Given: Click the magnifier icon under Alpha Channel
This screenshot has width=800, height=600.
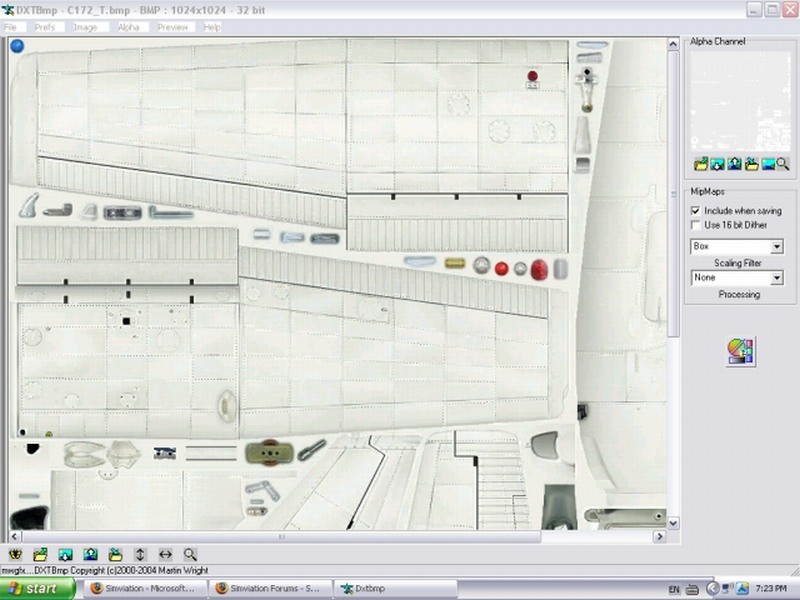Looking at the screenshot, I should pyautogui.click(x=783, y=164).
